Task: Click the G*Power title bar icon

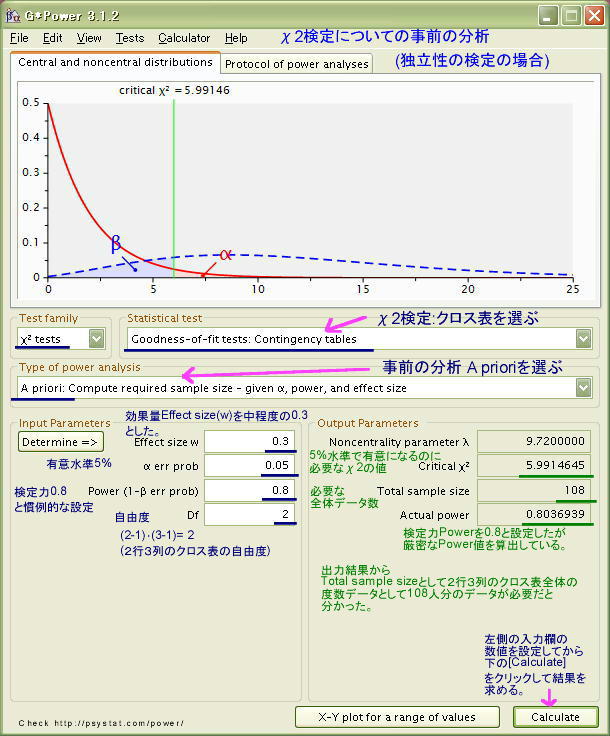Action: click(13, 15)
